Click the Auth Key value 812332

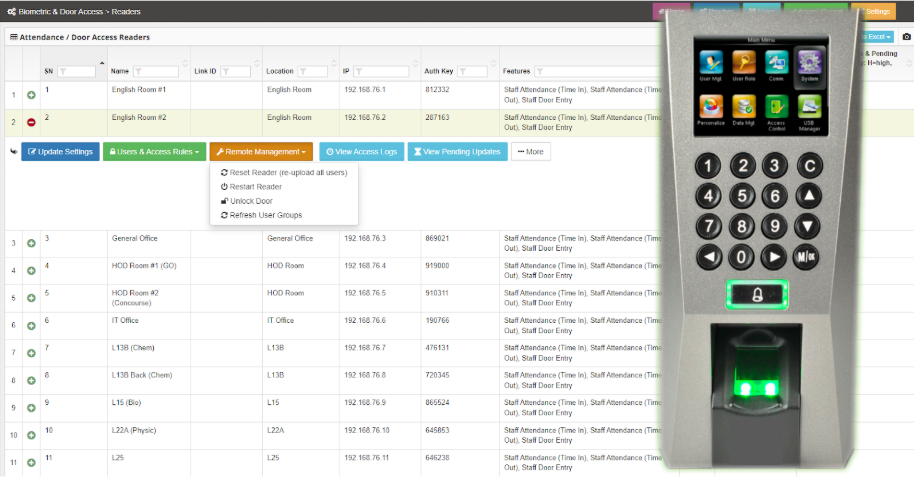click(x=437, y=90)
